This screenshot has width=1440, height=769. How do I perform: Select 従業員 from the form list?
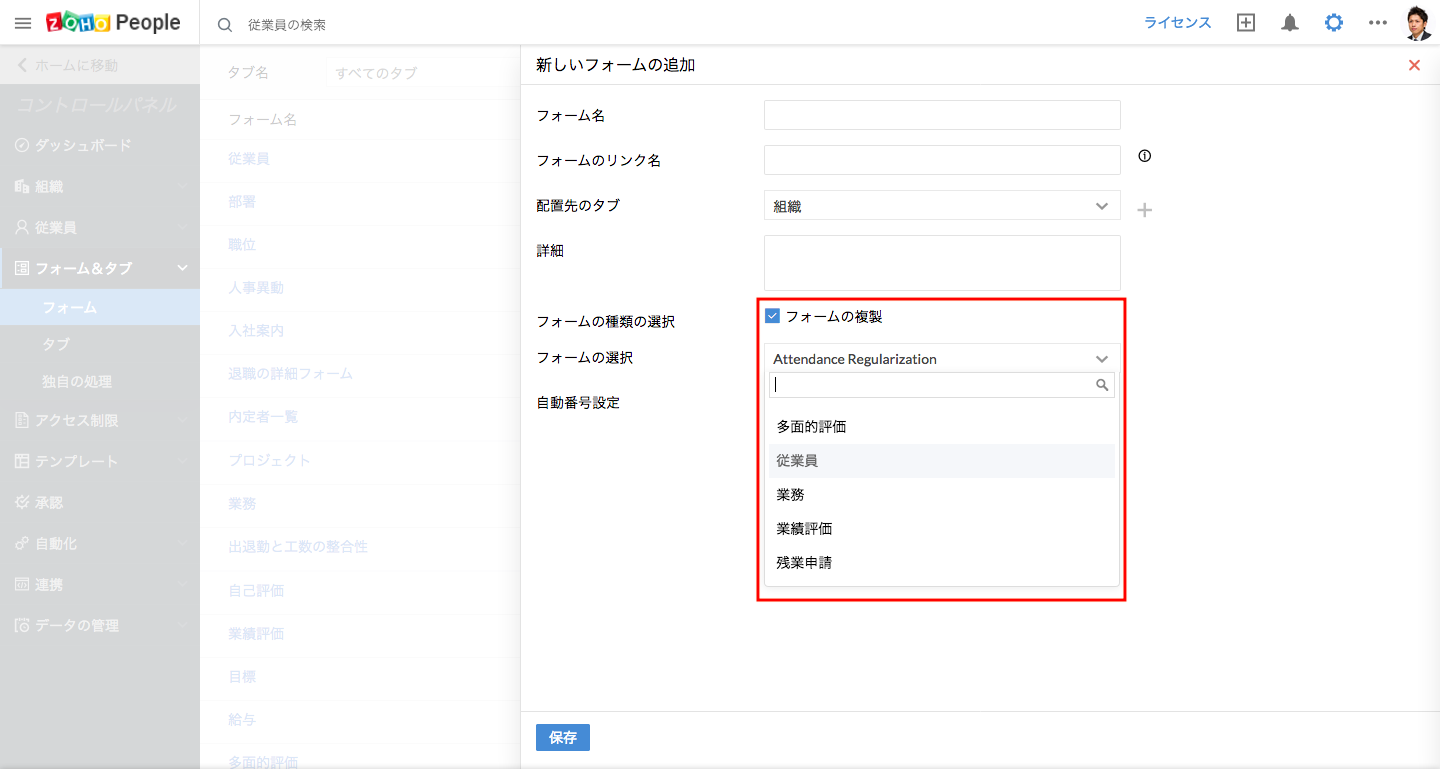797,460
